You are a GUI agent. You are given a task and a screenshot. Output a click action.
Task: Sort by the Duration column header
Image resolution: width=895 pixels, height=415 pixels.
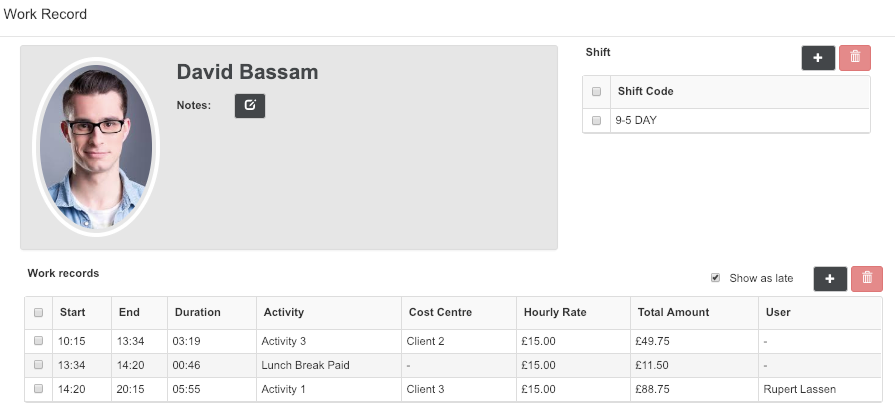197,312
